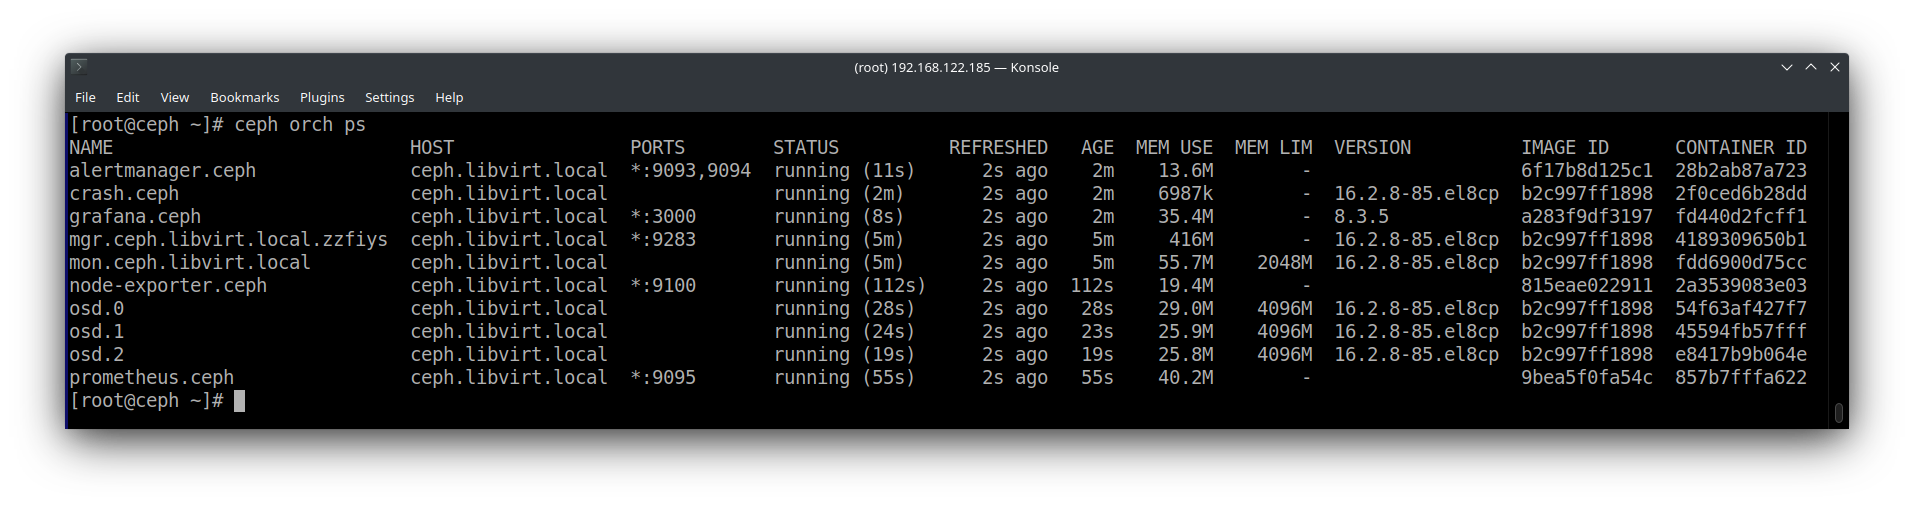1914x506 pixels.
Task: Click container ID 28b2ab87a723
Action: coord(1741,171)
